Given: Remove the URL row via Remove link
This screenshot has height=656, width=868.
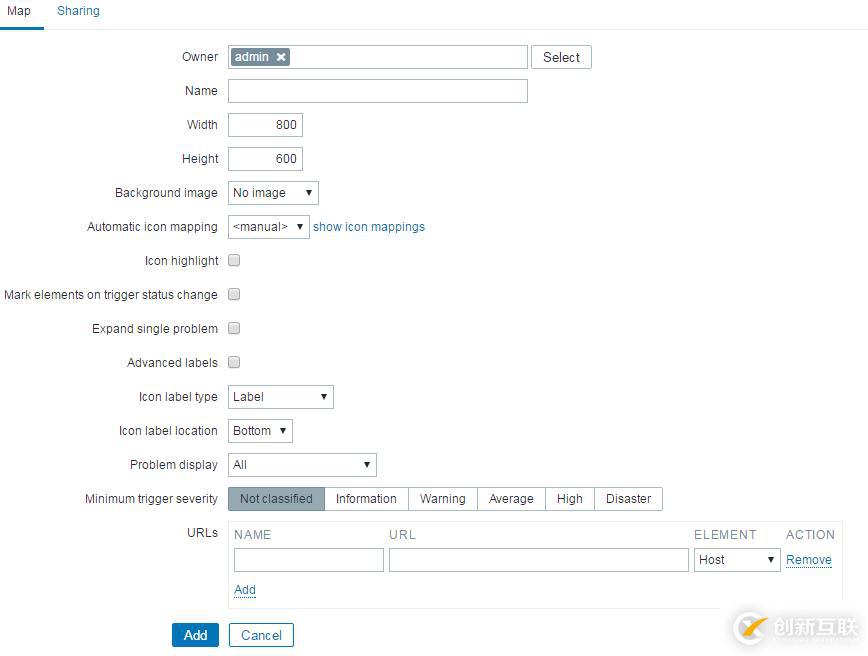Looking at the screenshot, I should 808,560.
